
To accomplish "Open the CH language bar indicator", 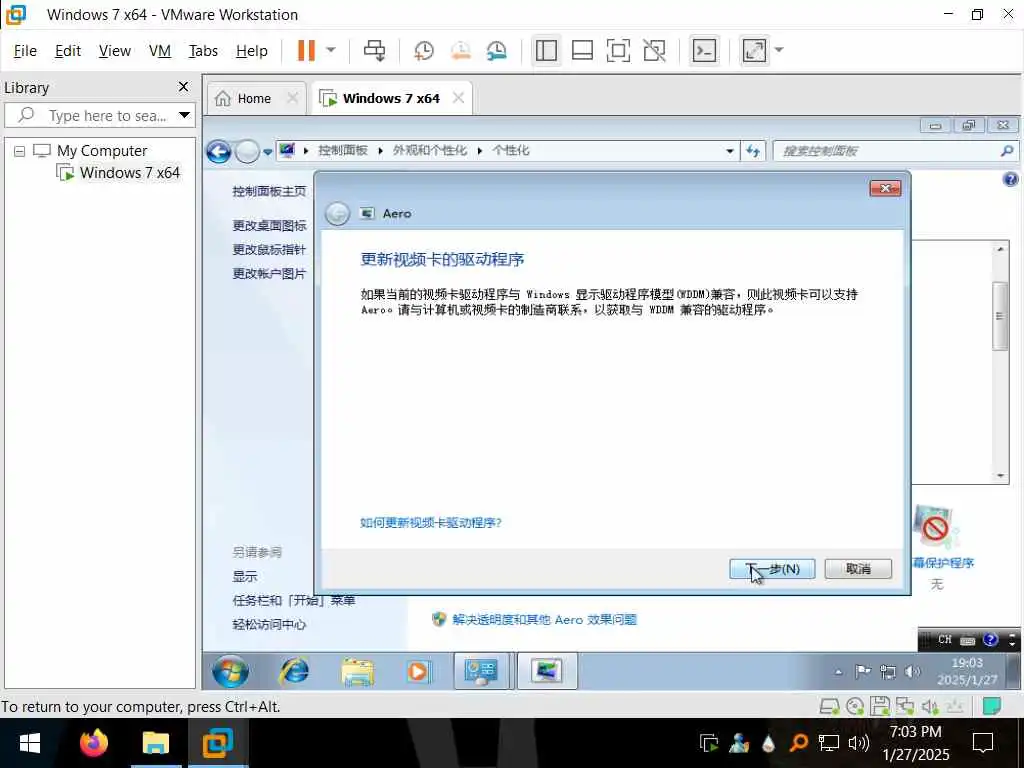I will pyautogui.click(x=945, y=639).
